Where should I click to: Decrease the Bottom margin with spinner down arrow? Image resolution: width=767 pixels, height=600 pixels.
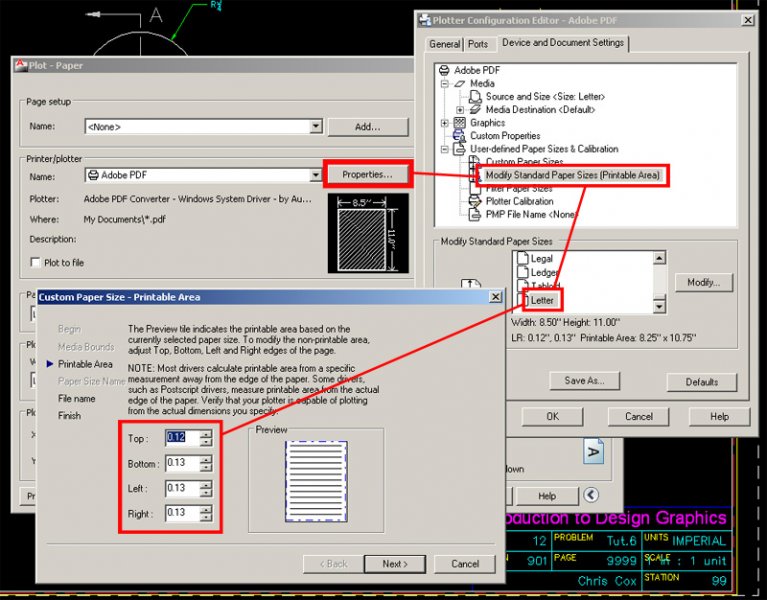(206, 467)
